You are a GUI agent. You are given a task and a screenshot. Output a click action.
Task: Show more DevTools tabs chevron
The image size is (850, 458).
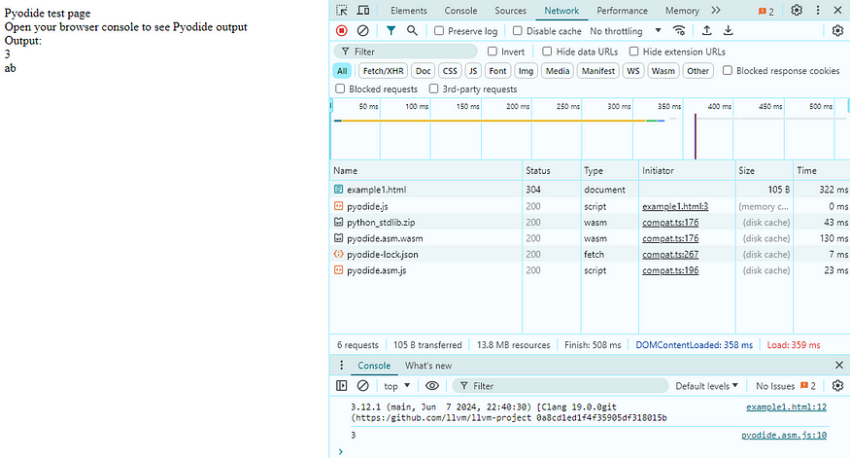pyautogui.click(x=716, y=10)
